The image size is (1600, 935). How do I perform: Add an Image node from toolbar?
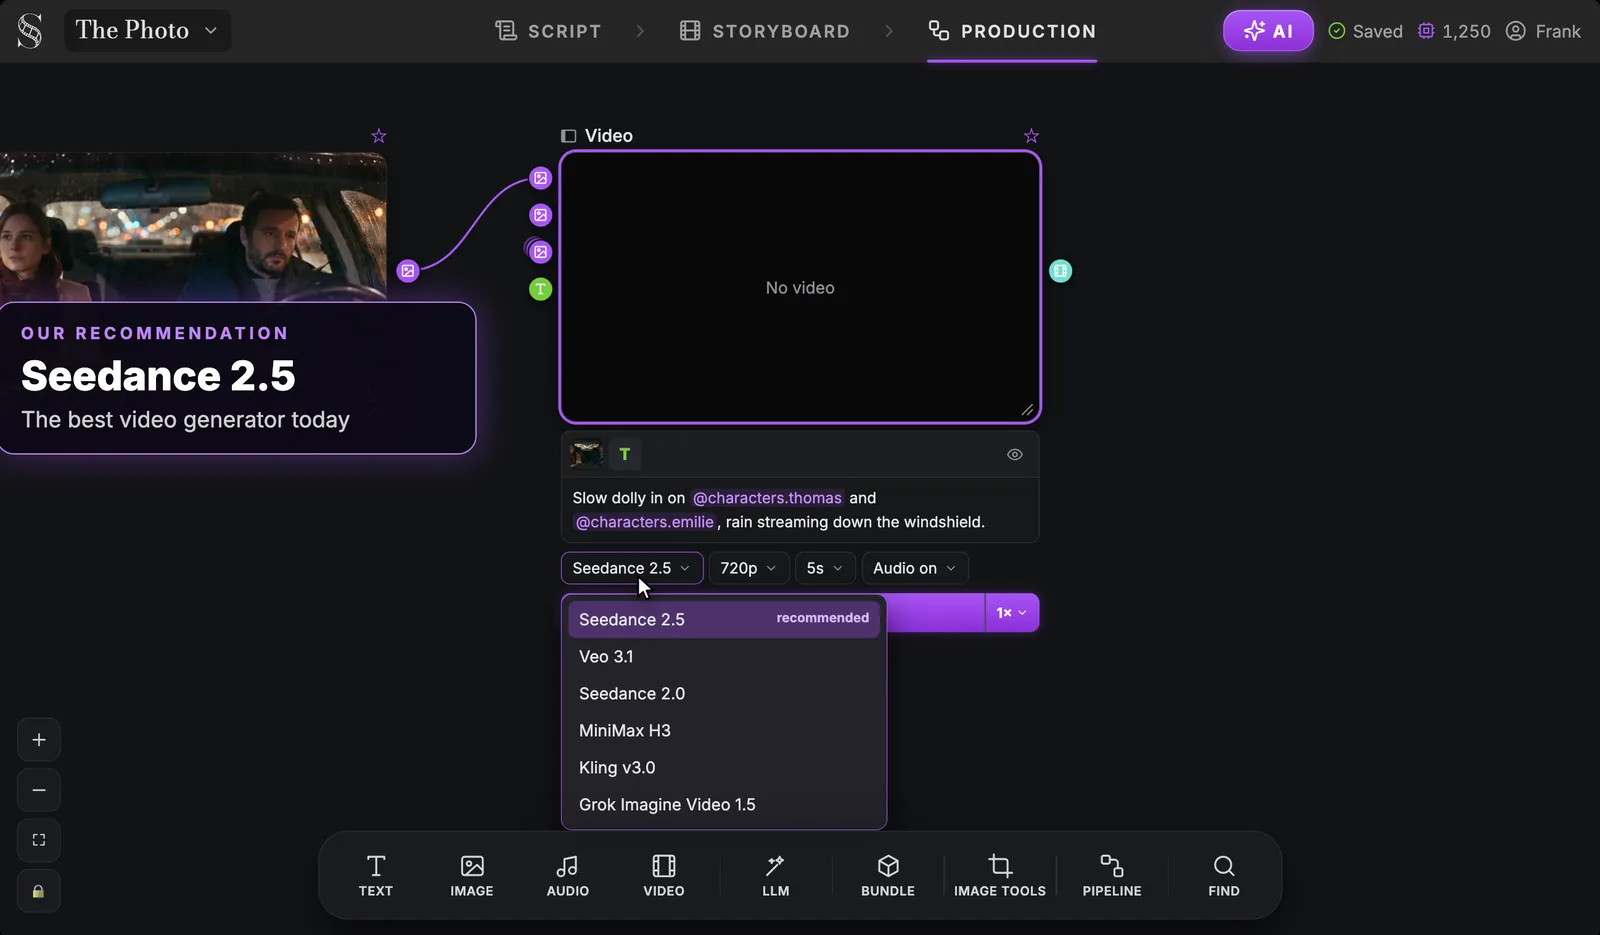point(472,876)
